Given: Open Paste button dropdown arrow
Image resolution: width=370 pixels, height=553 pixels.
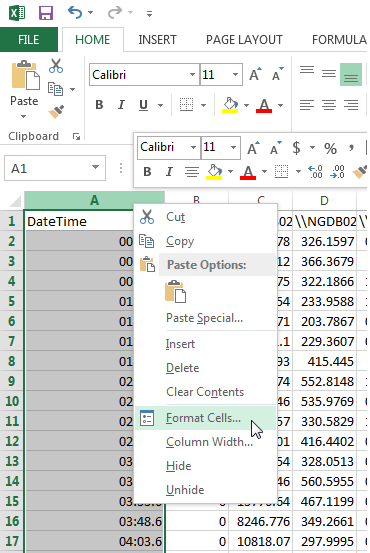Looking at the screenshot, I should click(24, 116).
